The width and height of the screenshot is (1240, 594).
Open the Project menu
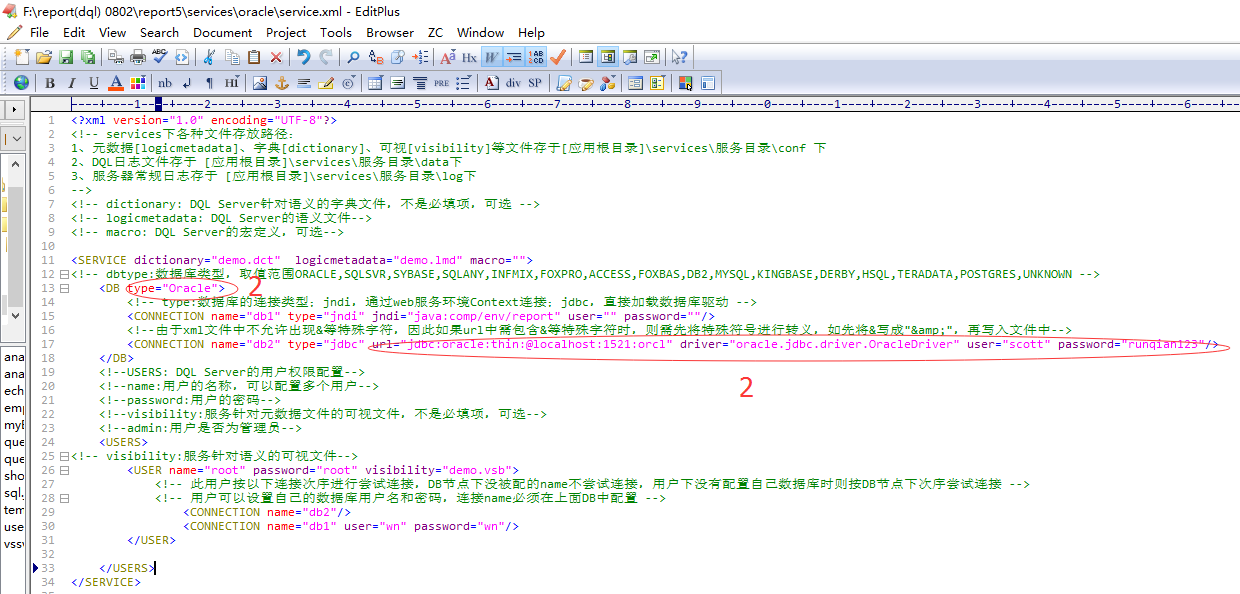pos(286,32)
